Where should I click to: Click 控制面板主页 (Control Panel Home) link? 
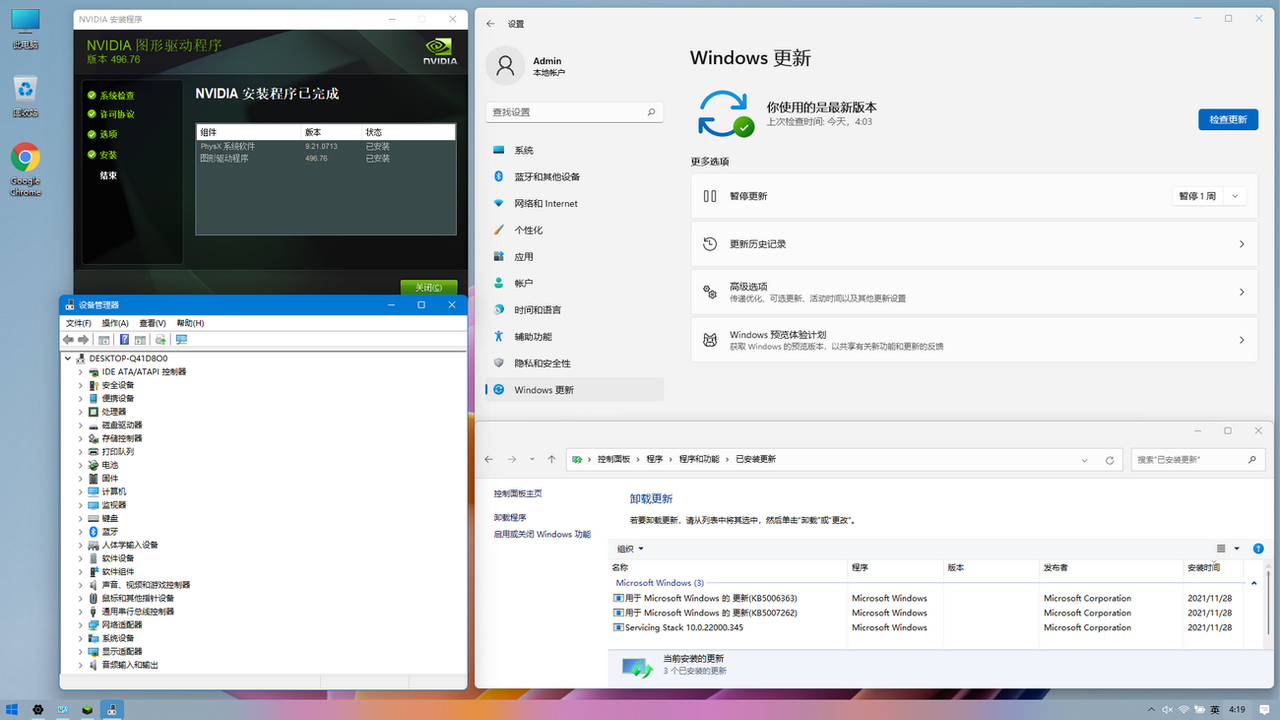pos(518,494)
